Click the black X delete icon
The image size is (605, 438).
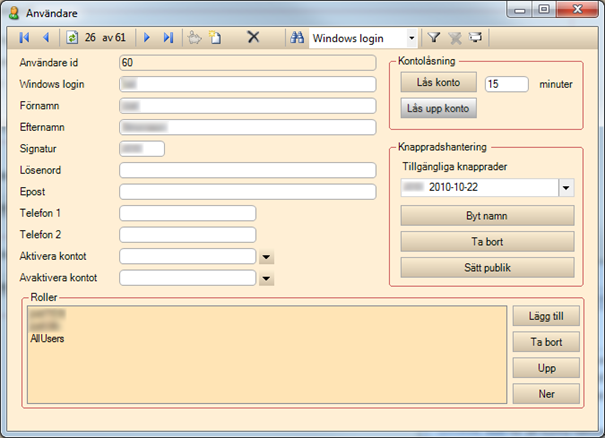(x=253, y=38)
